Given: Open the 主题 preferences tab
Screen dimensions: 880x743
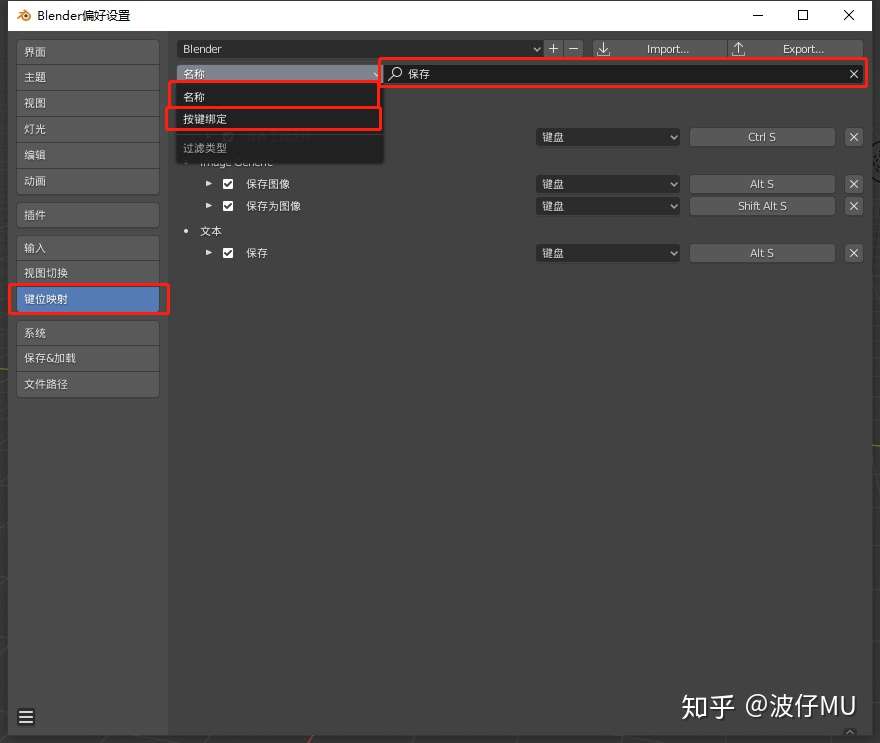Looking at the screenshot, I should point(88,77).
